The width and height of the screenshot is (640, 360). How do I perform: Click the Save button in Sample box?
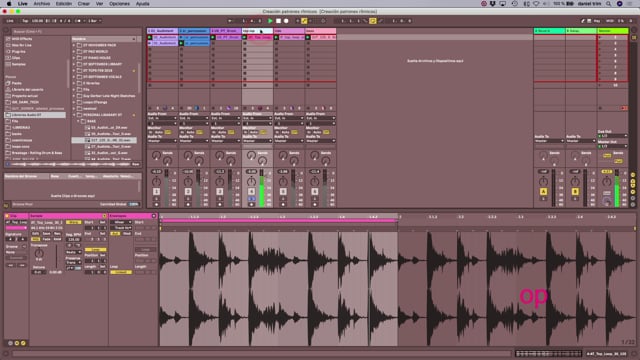click(x=47, y=234)
